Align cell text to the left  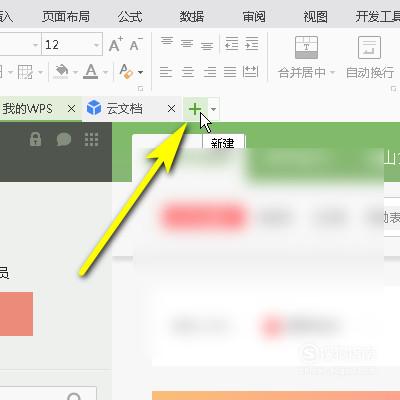tap(166, 72)
